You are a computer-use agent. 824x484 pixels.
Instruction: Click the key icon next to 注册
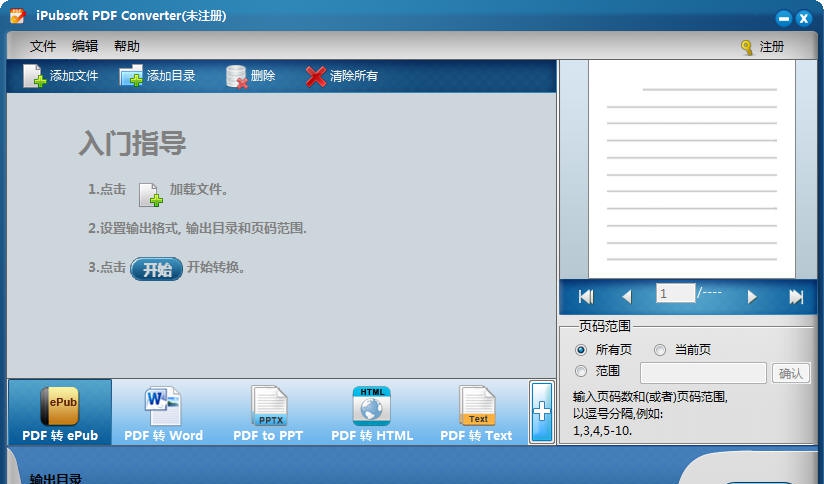coord(746,47)
